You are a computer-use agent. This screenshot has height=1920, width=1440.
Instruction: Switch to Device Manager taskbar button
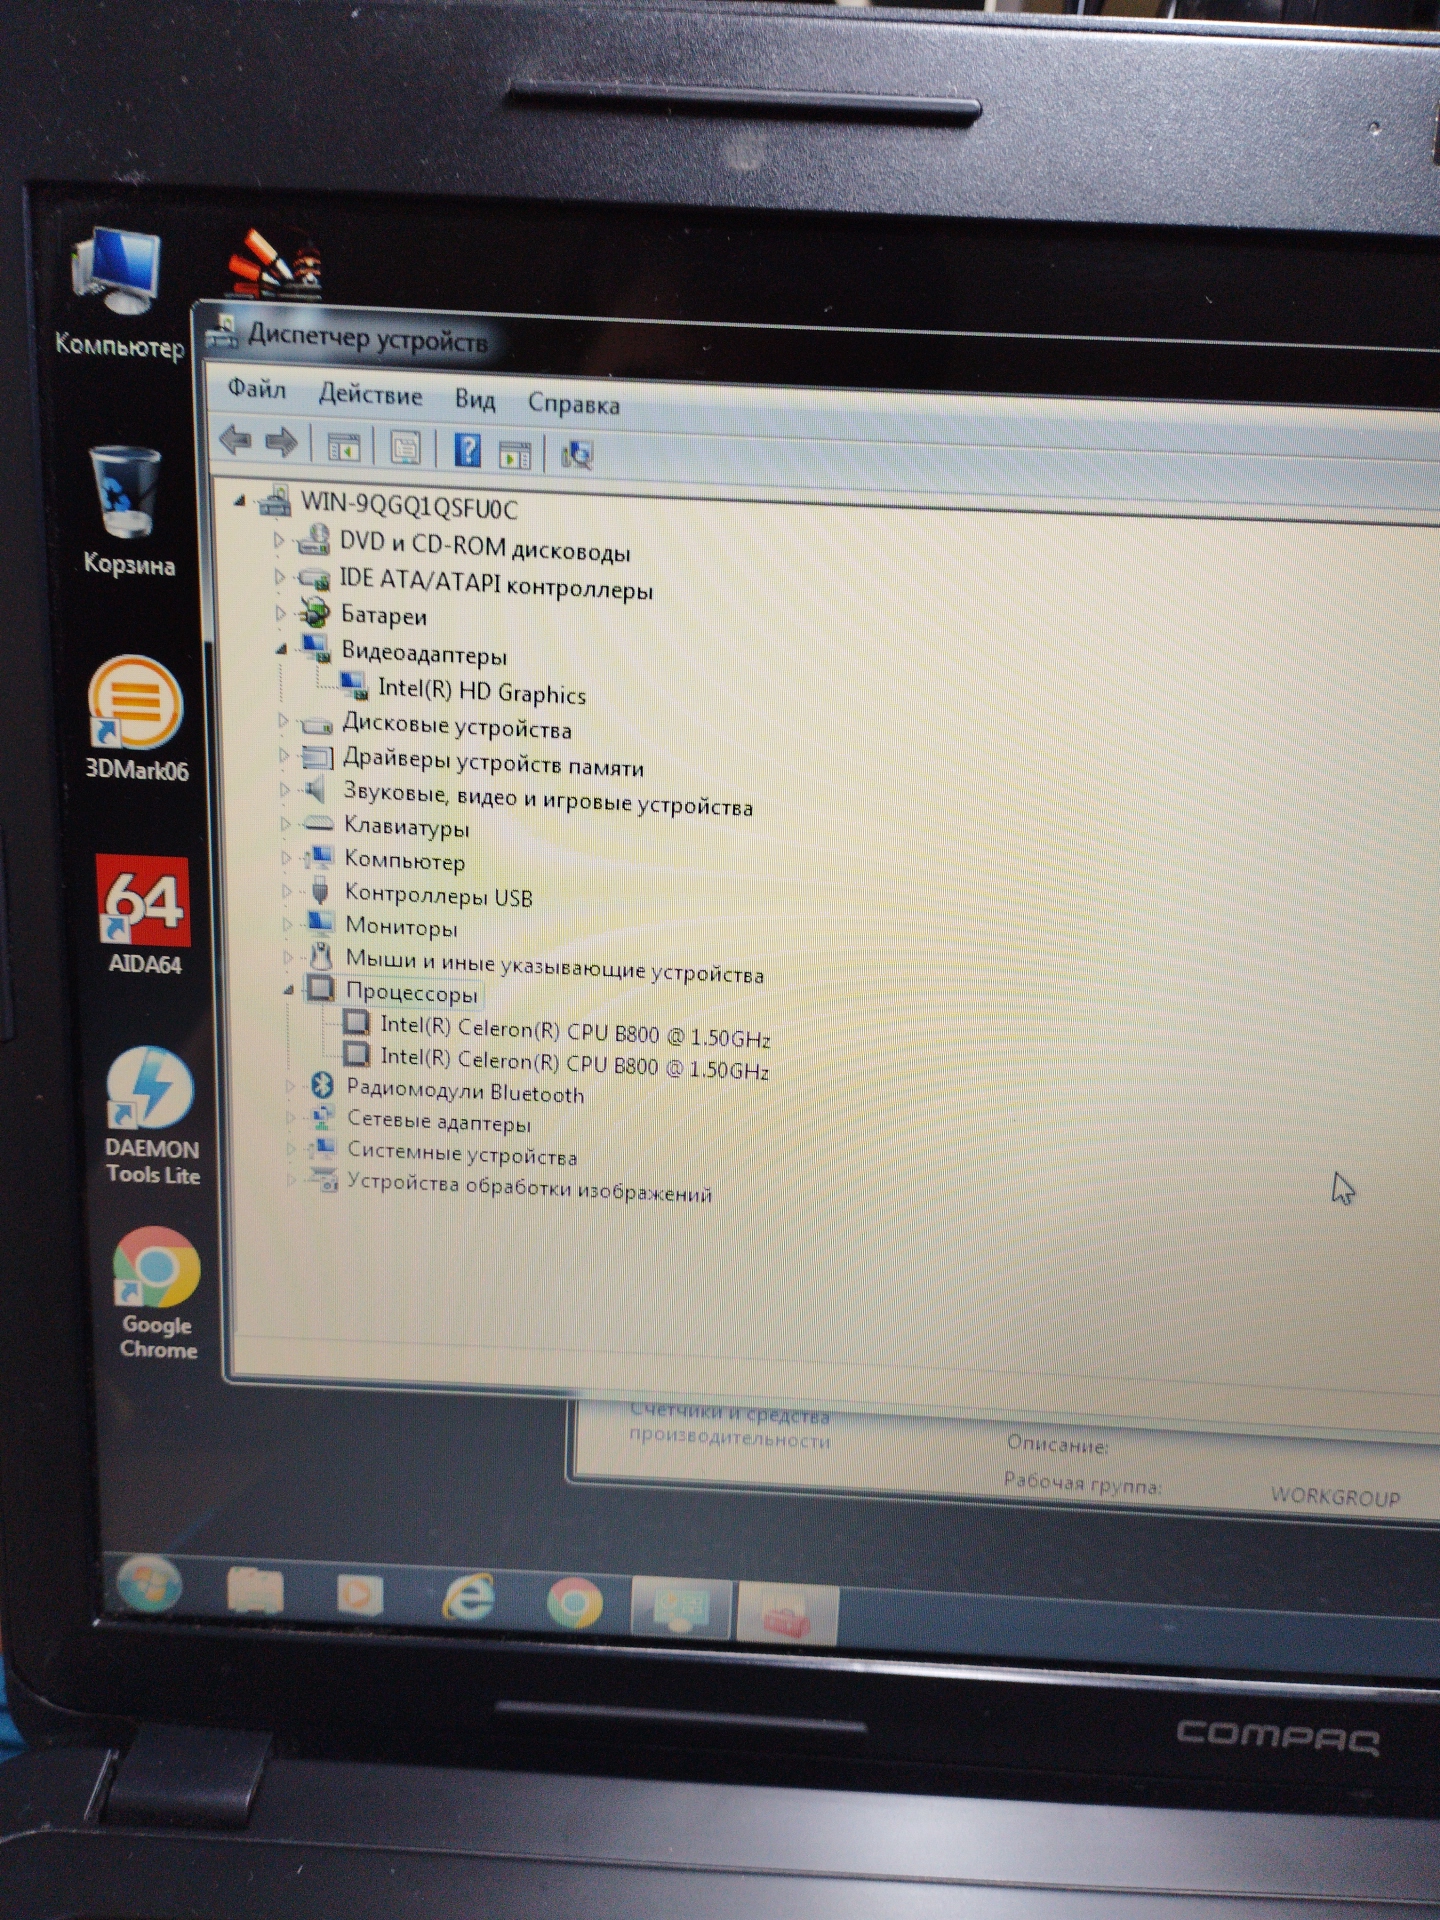(x=786, y=1613)
